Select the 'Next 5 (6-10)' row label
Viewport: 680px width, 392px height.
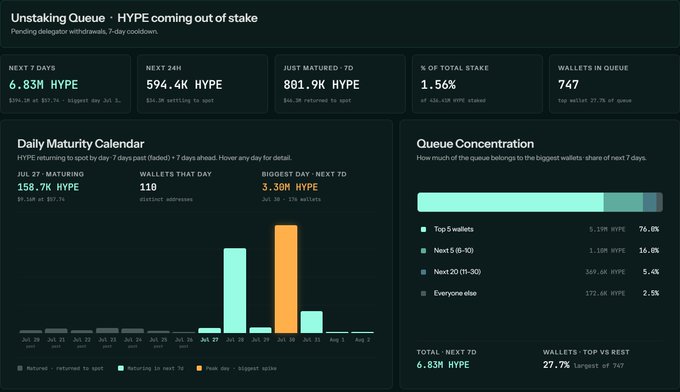454,250
